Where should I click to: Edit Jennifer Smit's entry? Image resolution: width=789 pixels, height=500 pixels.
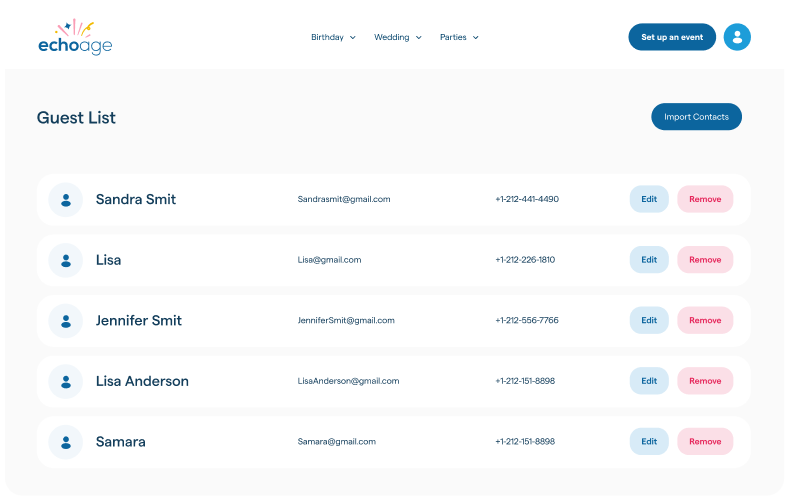click(649, 320)
